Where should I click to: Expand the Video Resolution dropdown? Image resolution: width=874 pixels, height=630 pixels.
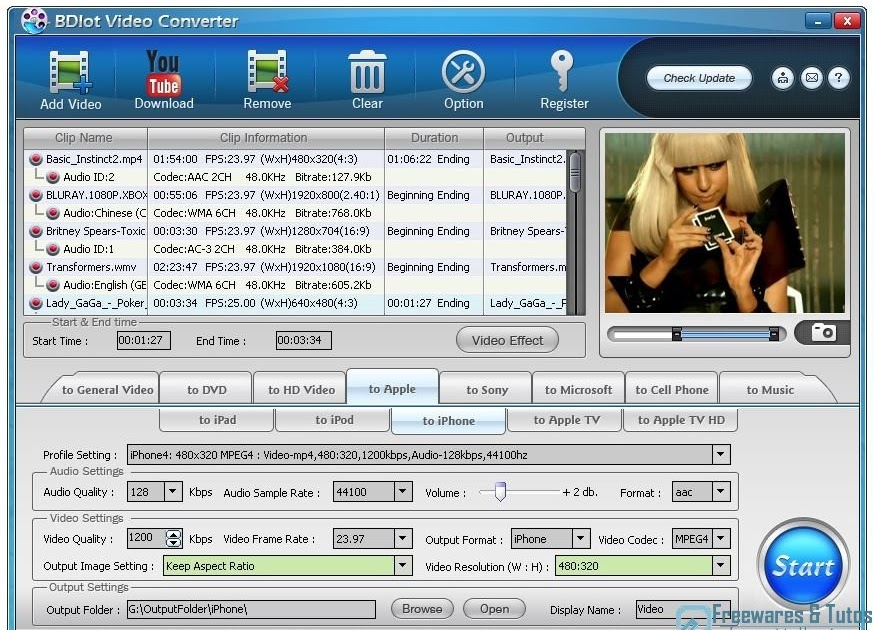tap(721, 565)
